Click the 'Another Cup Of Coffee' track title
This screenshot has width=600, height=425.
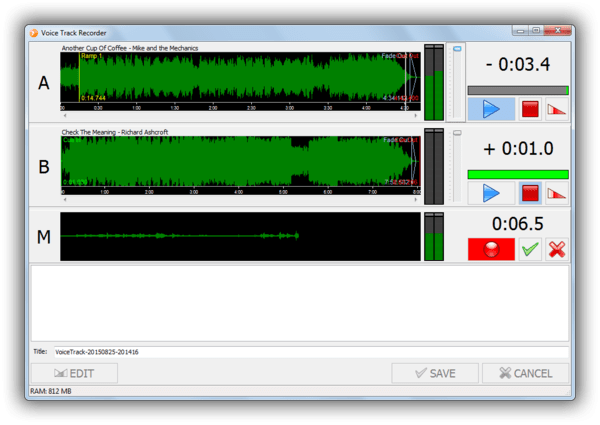[130, 48]
